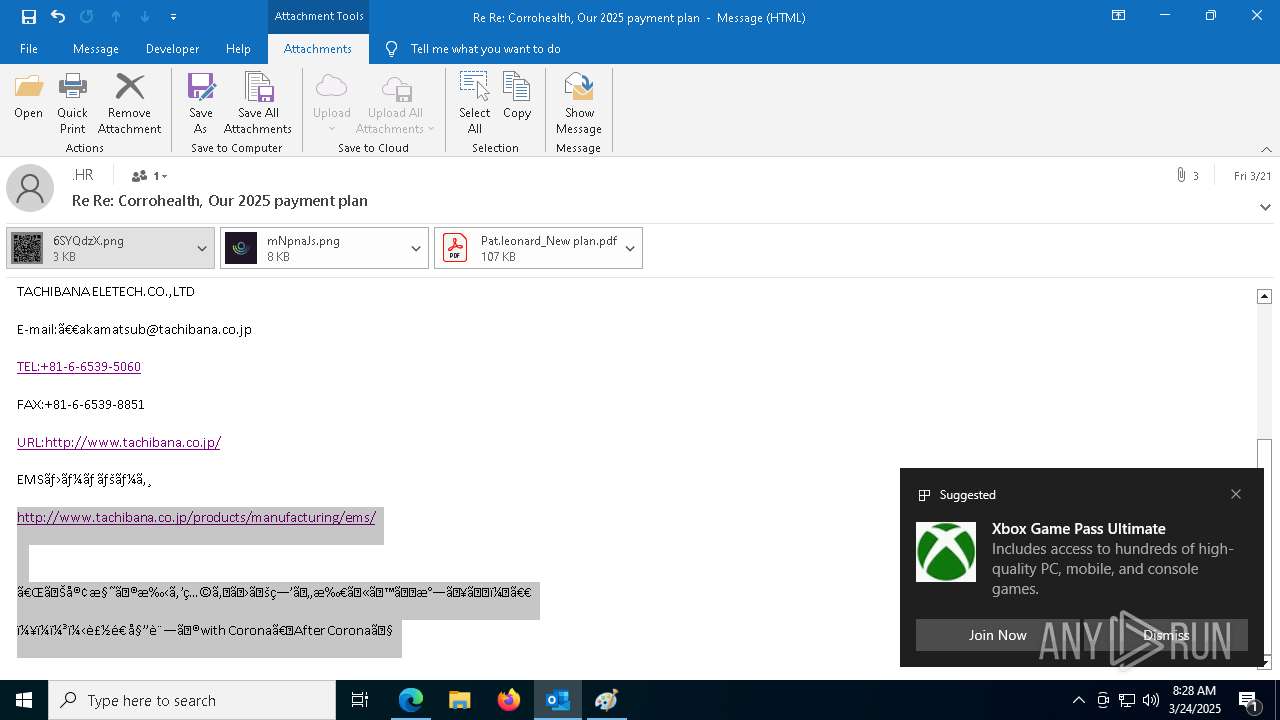
Task: Select the 6SYQdzX.png attachment
Action: [98, 248]
